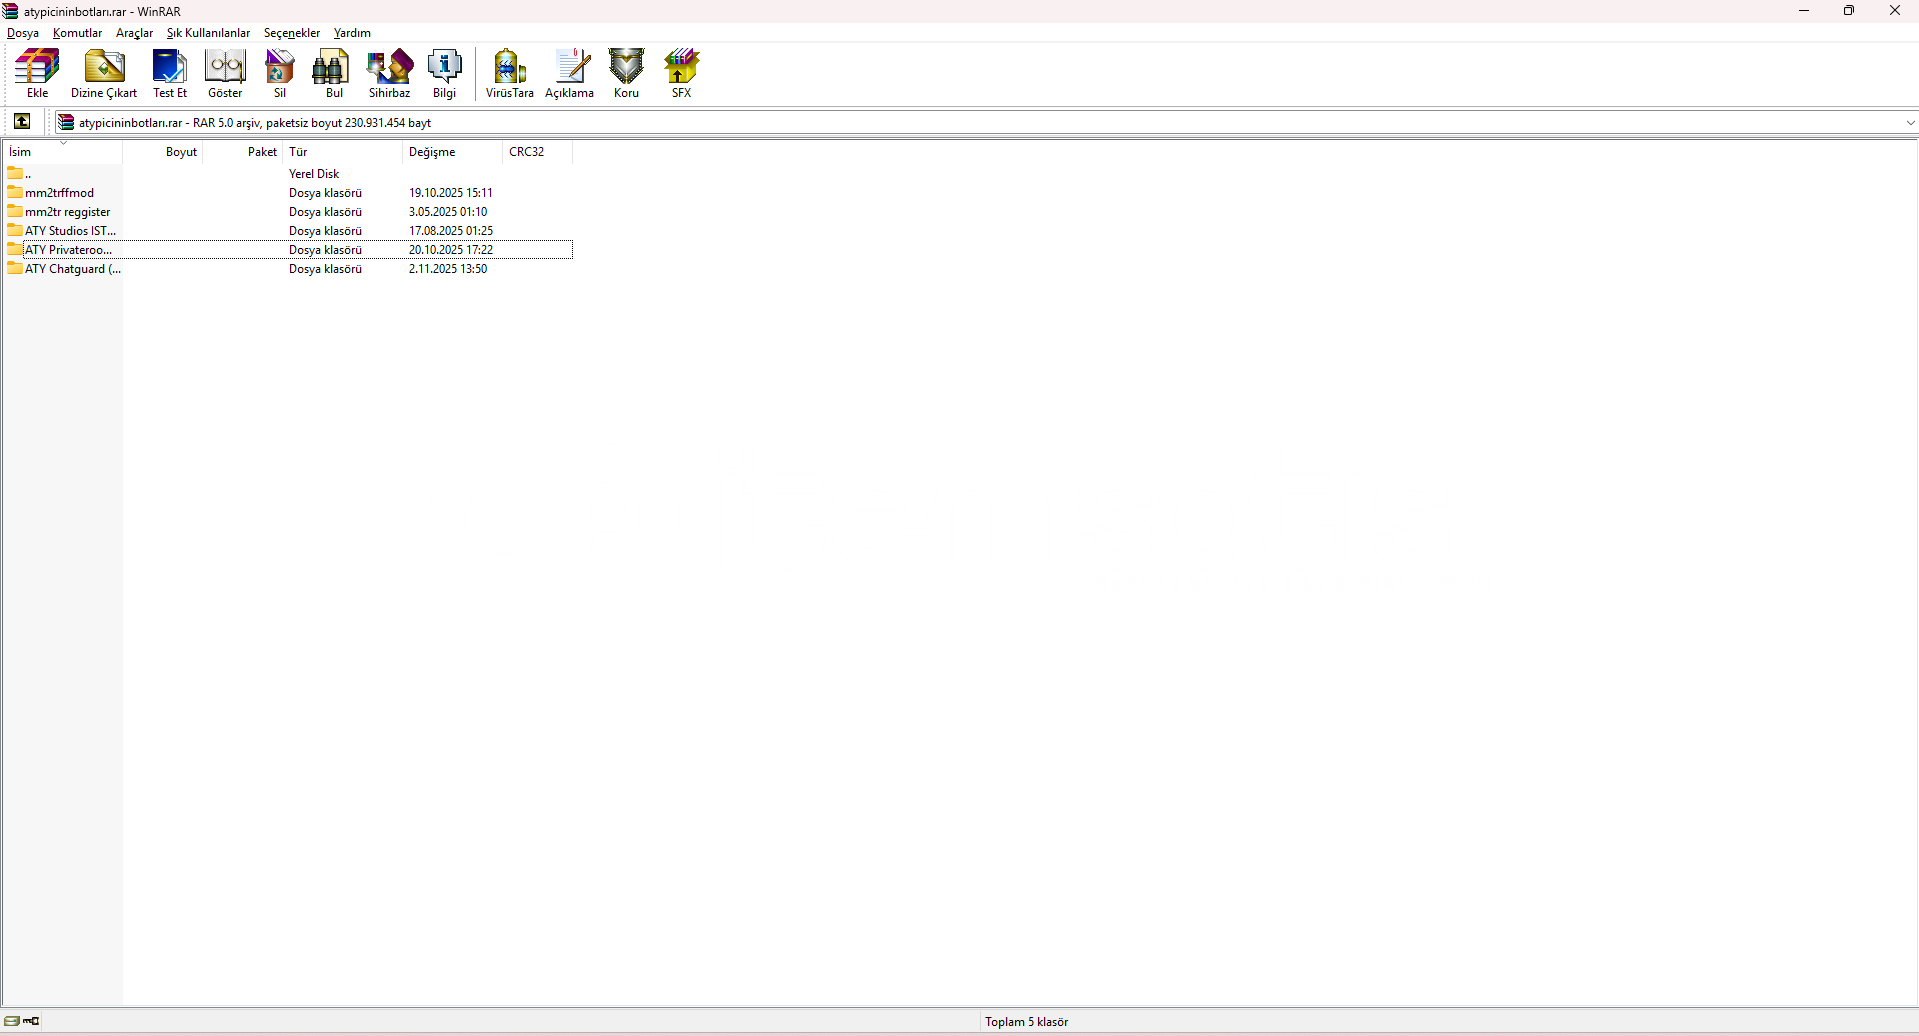The image size is (1919, 1036).
Task: Sort by the Tür column header
Action: tap(343, 152)
